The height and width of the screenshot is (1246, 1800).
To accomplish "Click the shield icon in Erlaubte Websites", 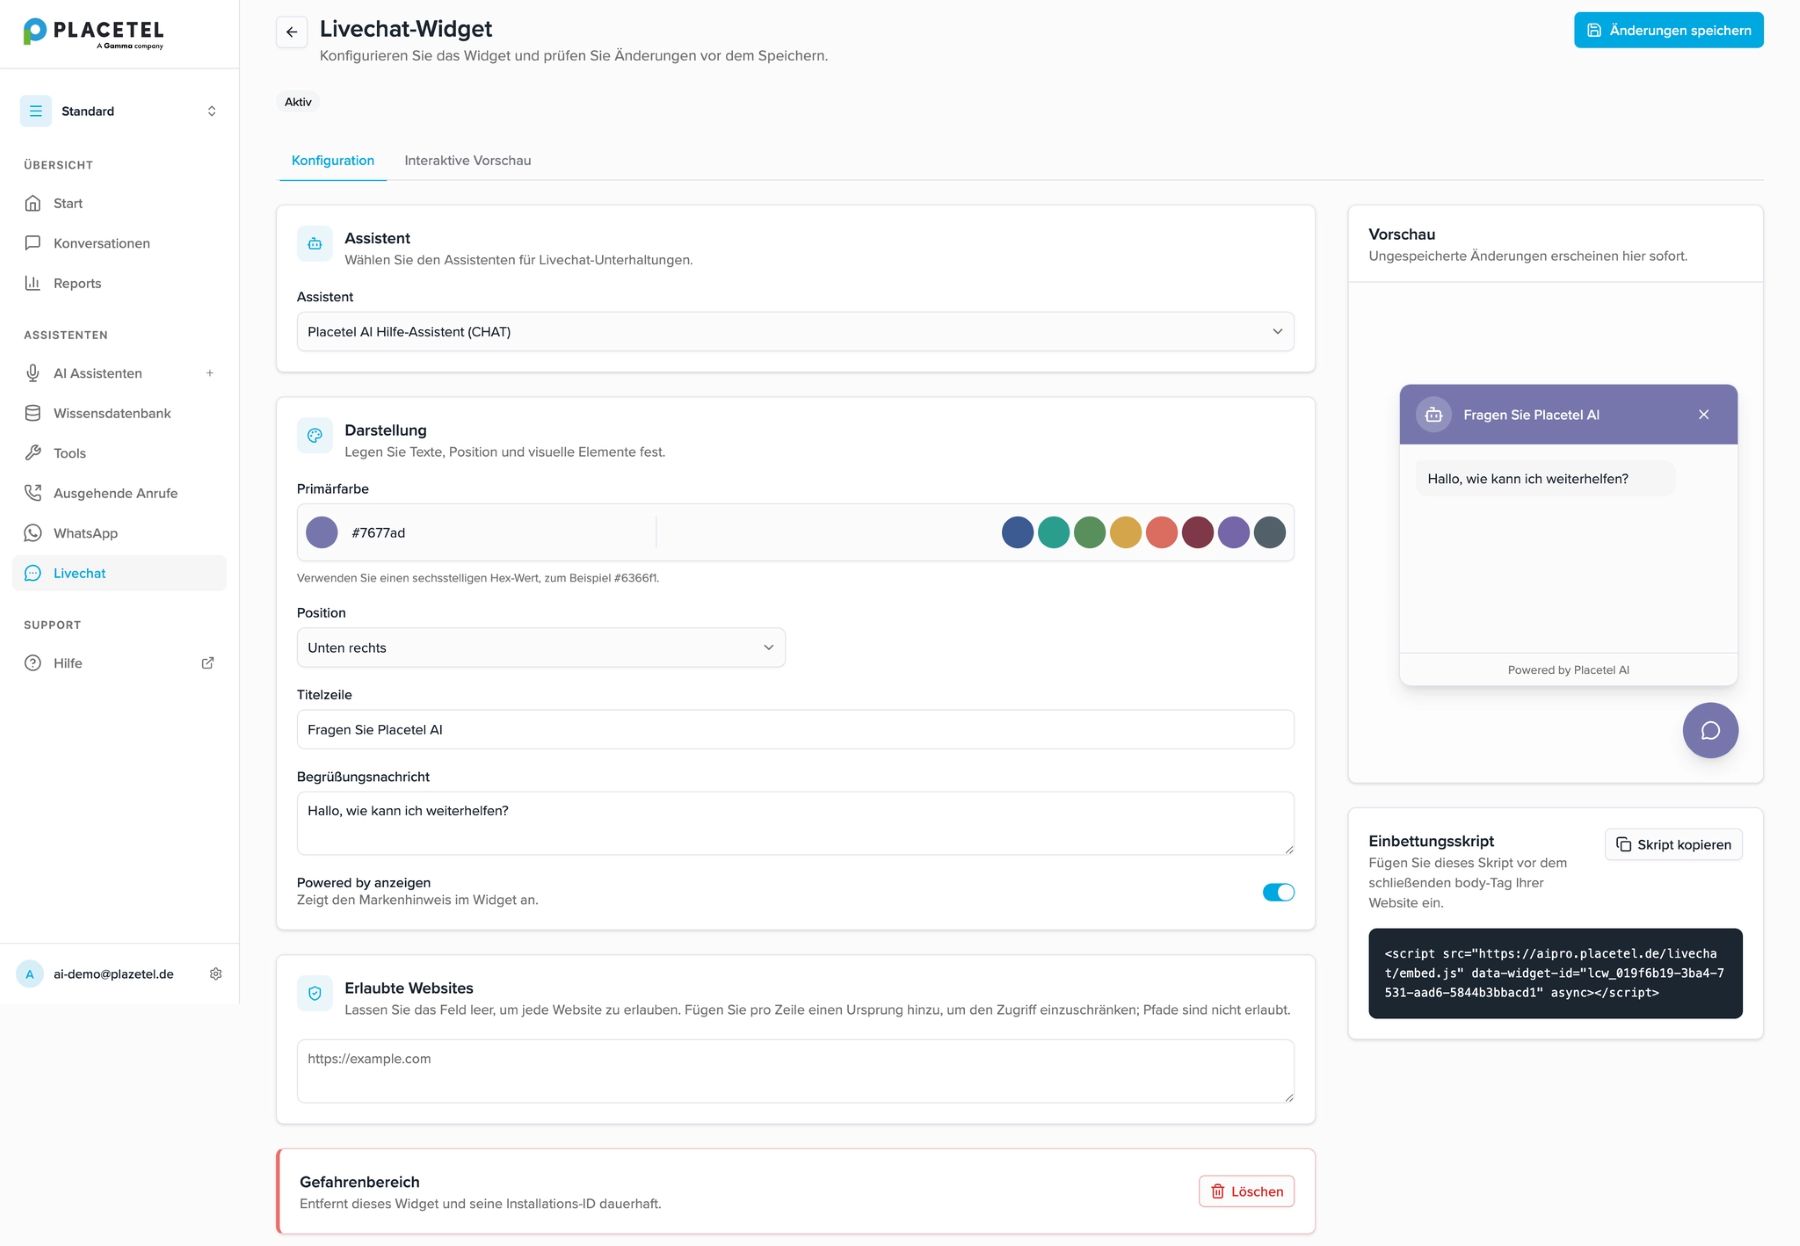I will point(315,994).
